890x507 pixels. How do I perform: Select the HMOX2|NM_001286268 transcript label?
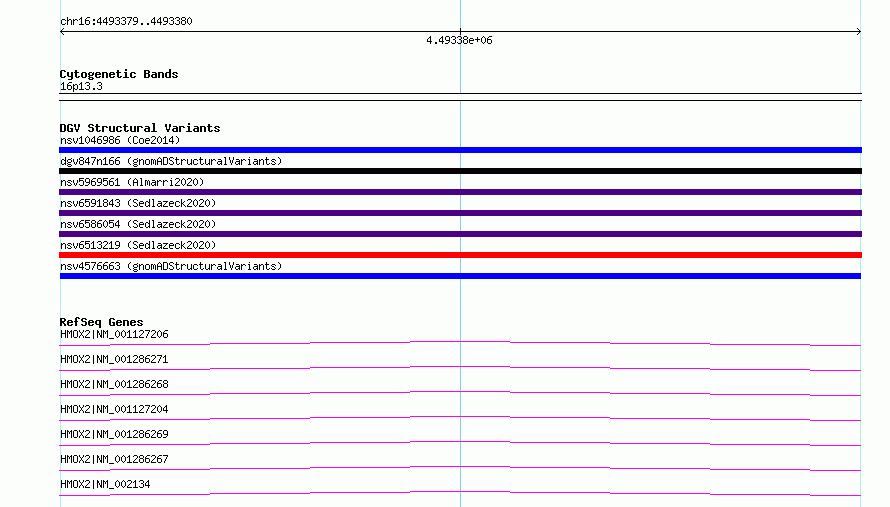tap(114, 384)
